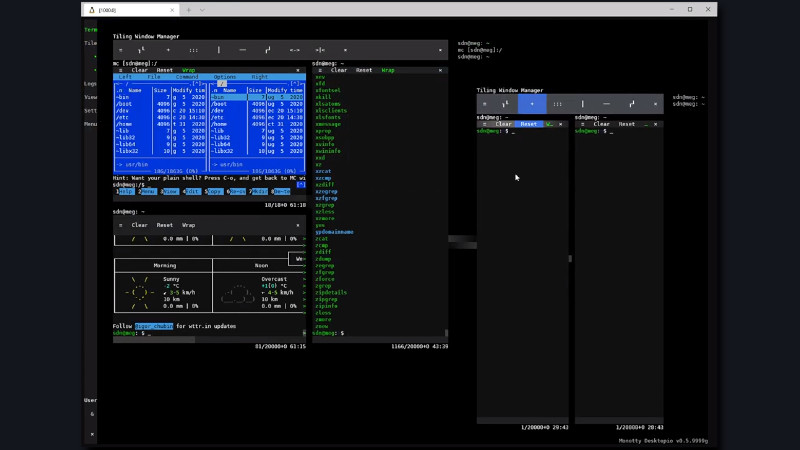The width and height of the screenshot is (800, 450).
Task: Click highlighted plus icon in right Tiling Window Manager
Action: (x=532, y=104)
